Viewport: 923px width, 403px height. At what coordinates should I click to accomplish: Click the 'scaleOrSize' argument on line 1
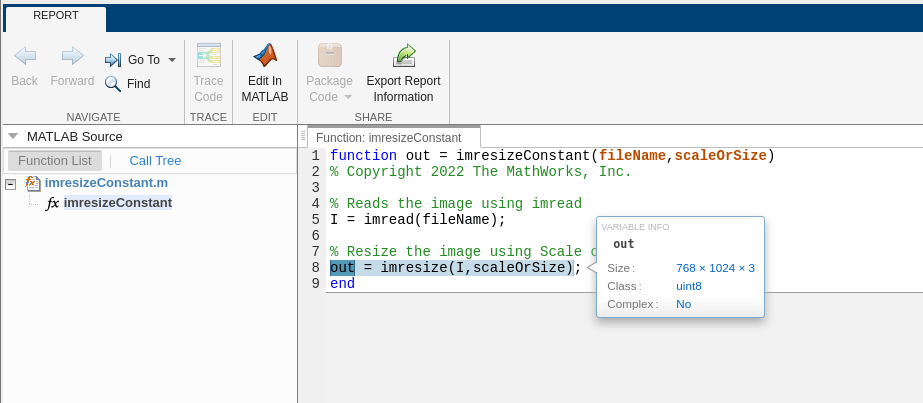(720, 155)
